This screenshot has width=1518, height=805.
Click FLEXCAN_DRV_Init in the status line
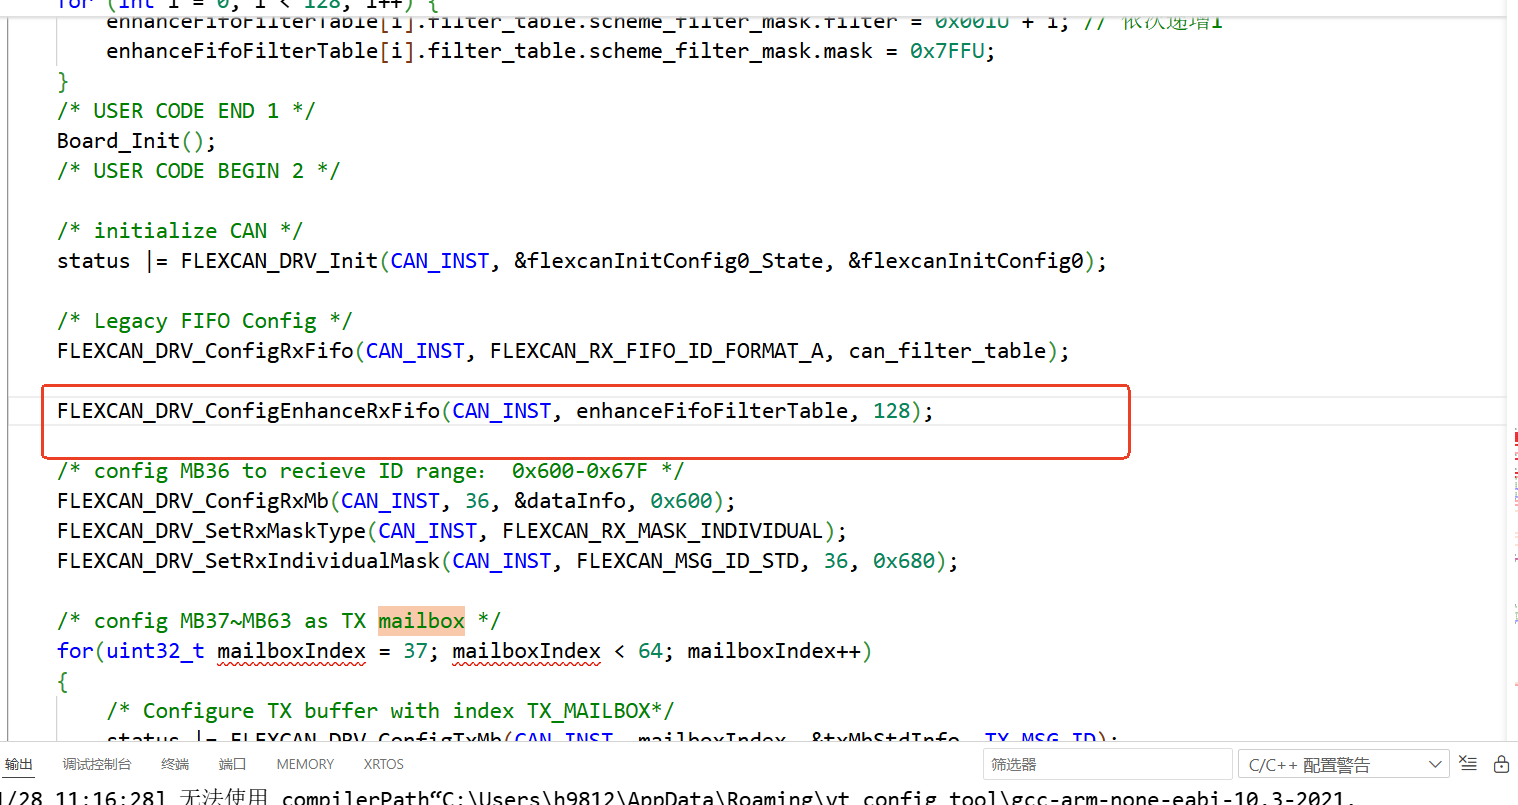(x=279, y=261)
